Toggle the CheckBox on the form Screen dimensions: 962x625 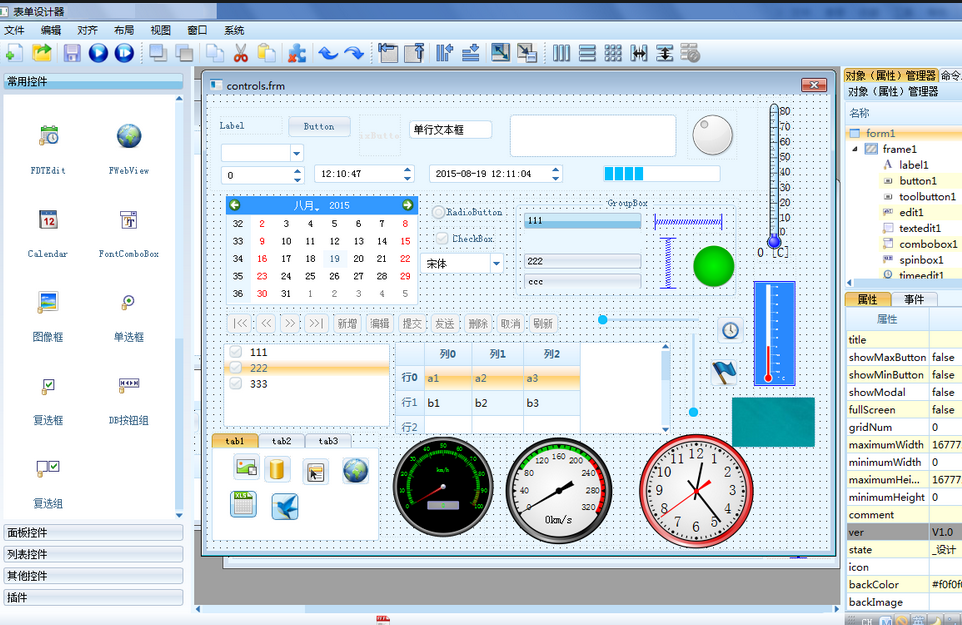pos(442,238)
